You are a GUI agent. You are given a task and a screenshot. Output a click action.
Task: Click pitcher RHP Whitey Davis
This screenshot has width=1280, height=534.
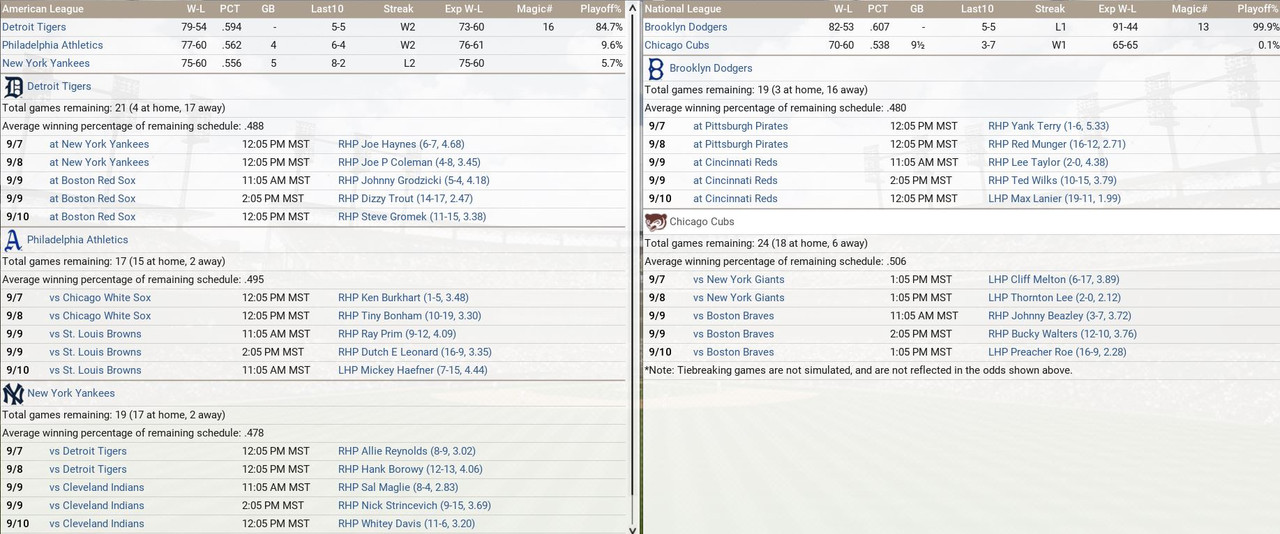coord(406,523)
